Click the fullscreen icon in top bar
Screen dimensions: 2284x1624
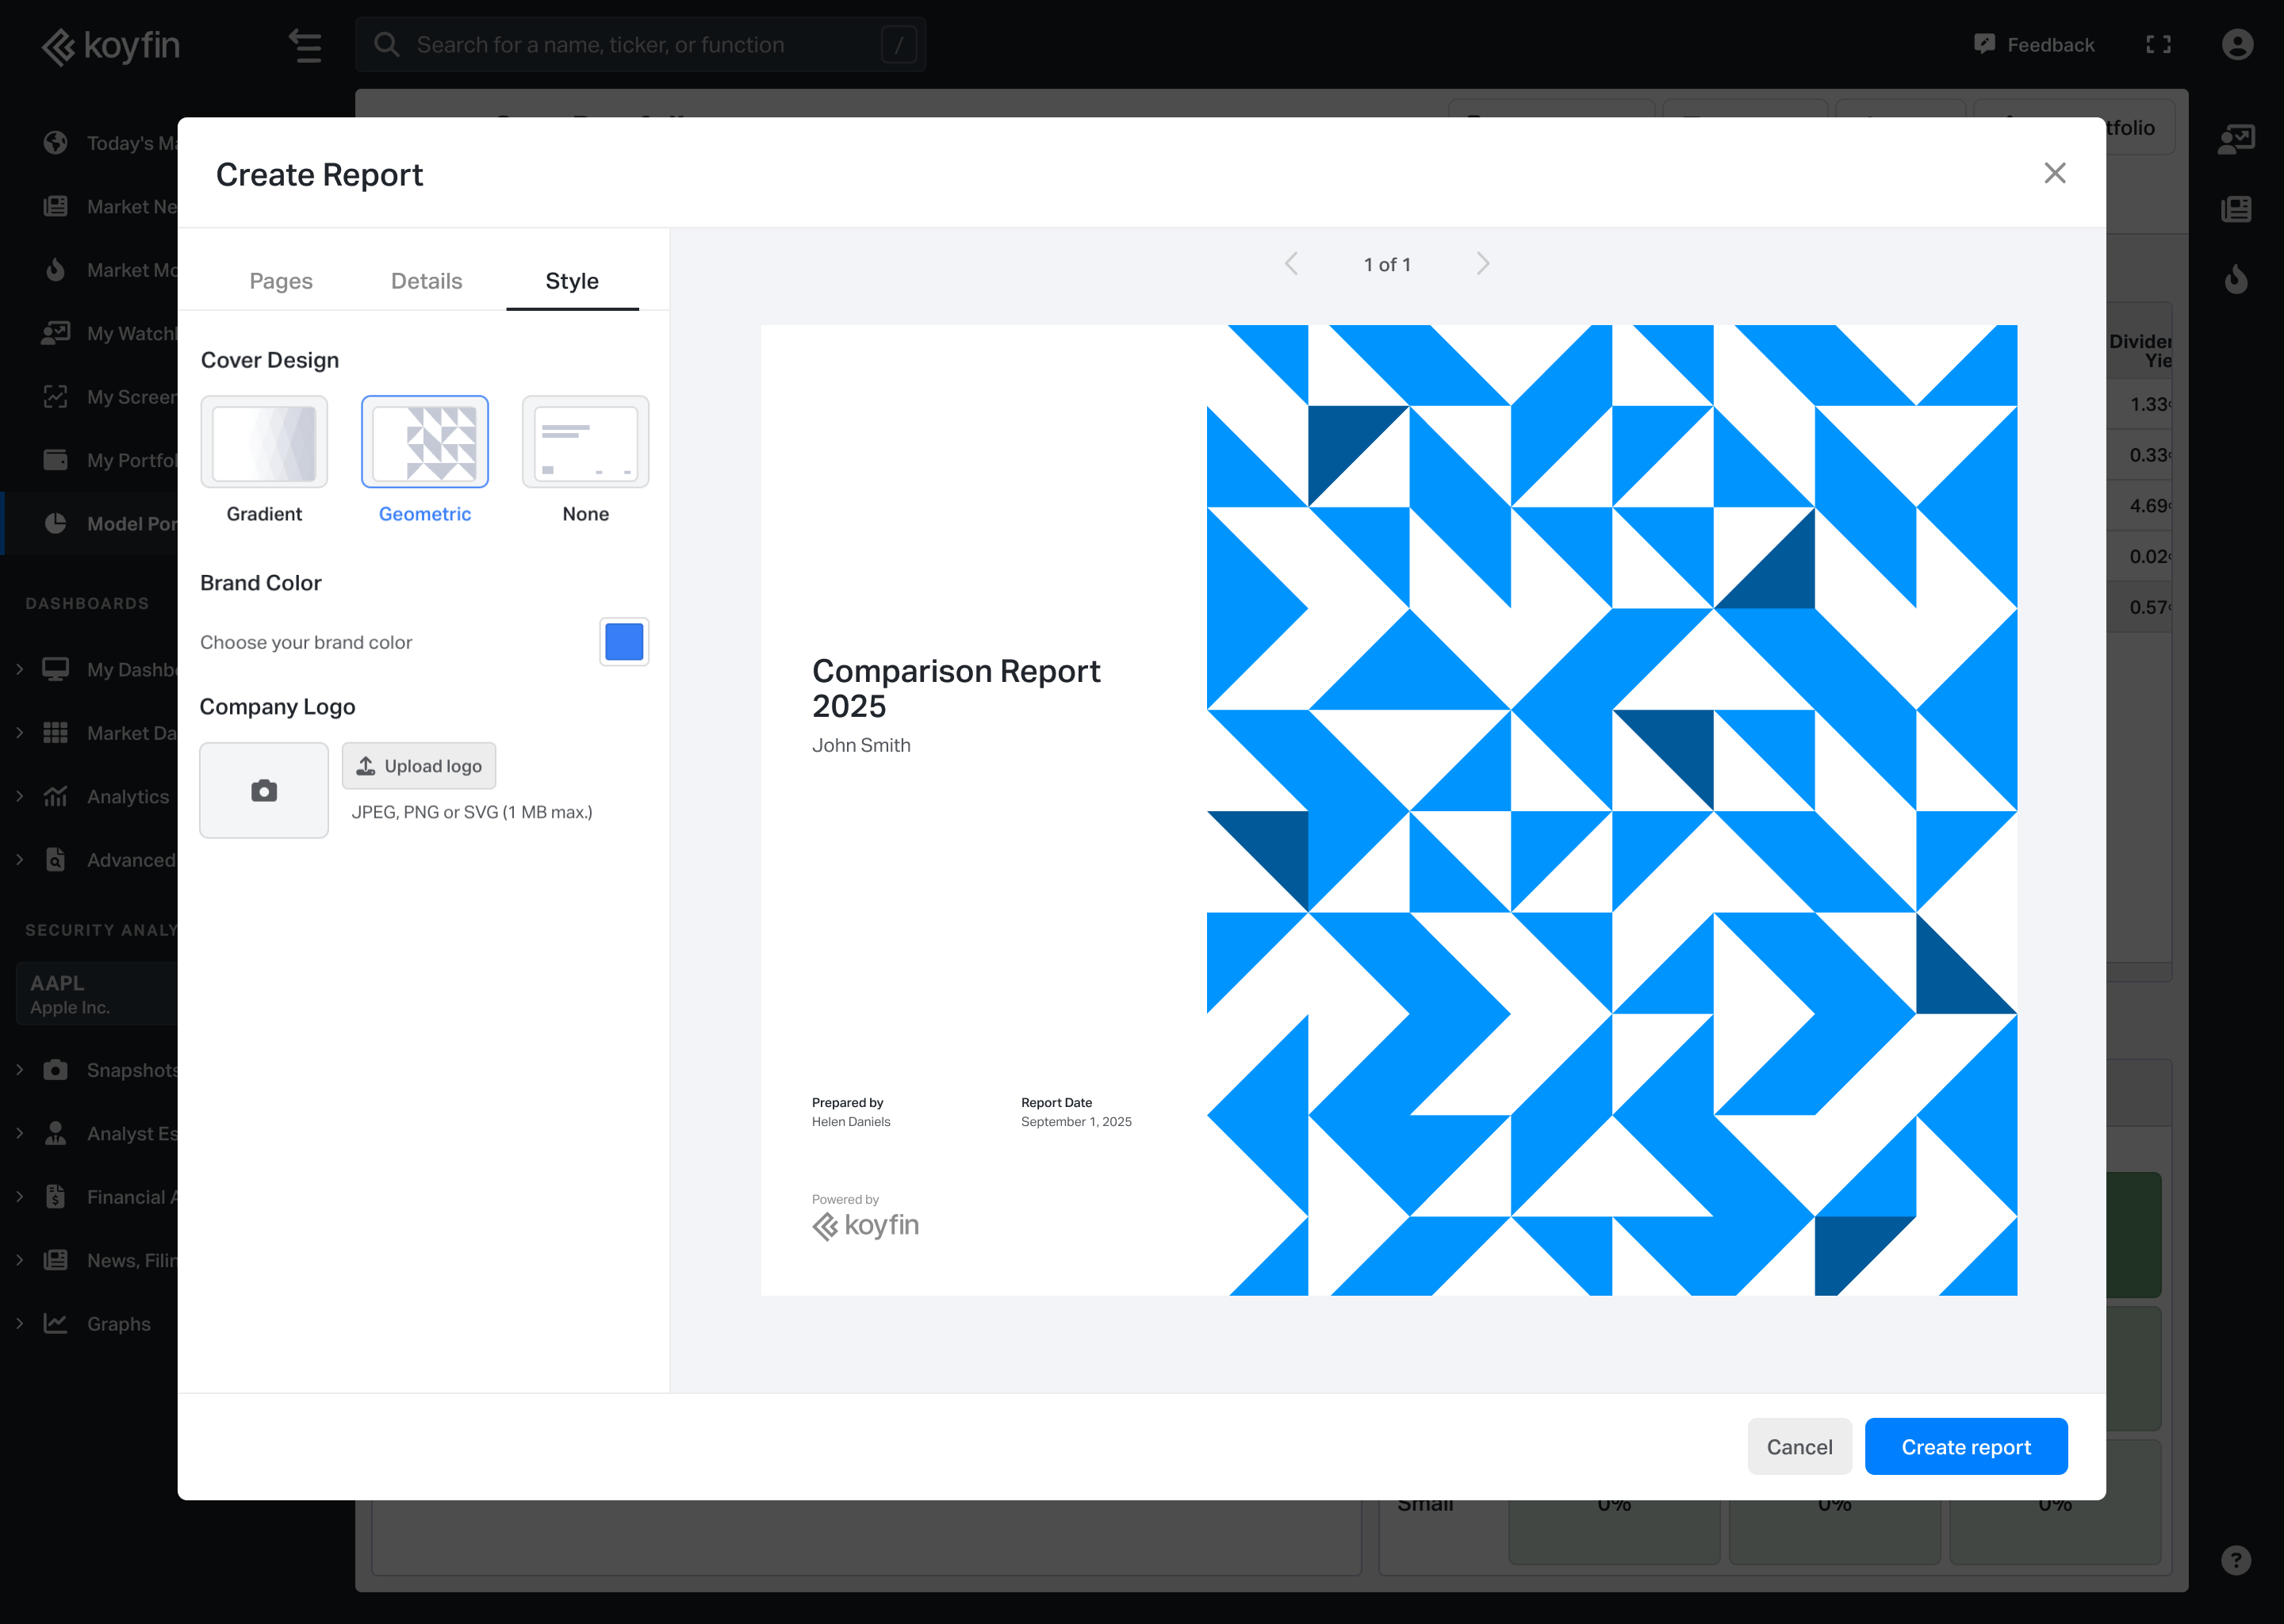pos(2158,45)
